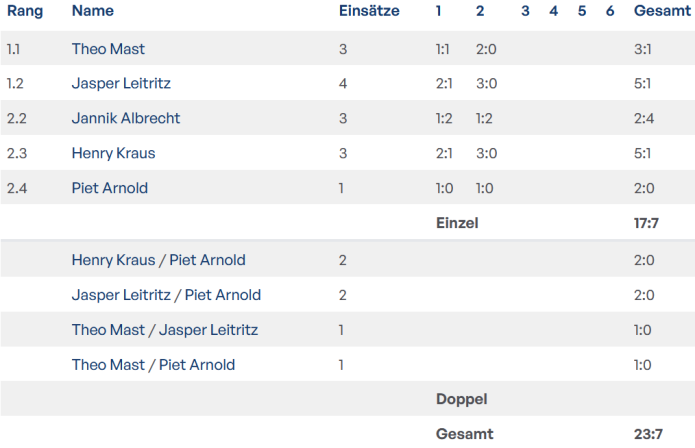Viewport: 695px width, 448px height.
Task: Click rank 2.4 cell for Piet Arnold
Action: 17,188
